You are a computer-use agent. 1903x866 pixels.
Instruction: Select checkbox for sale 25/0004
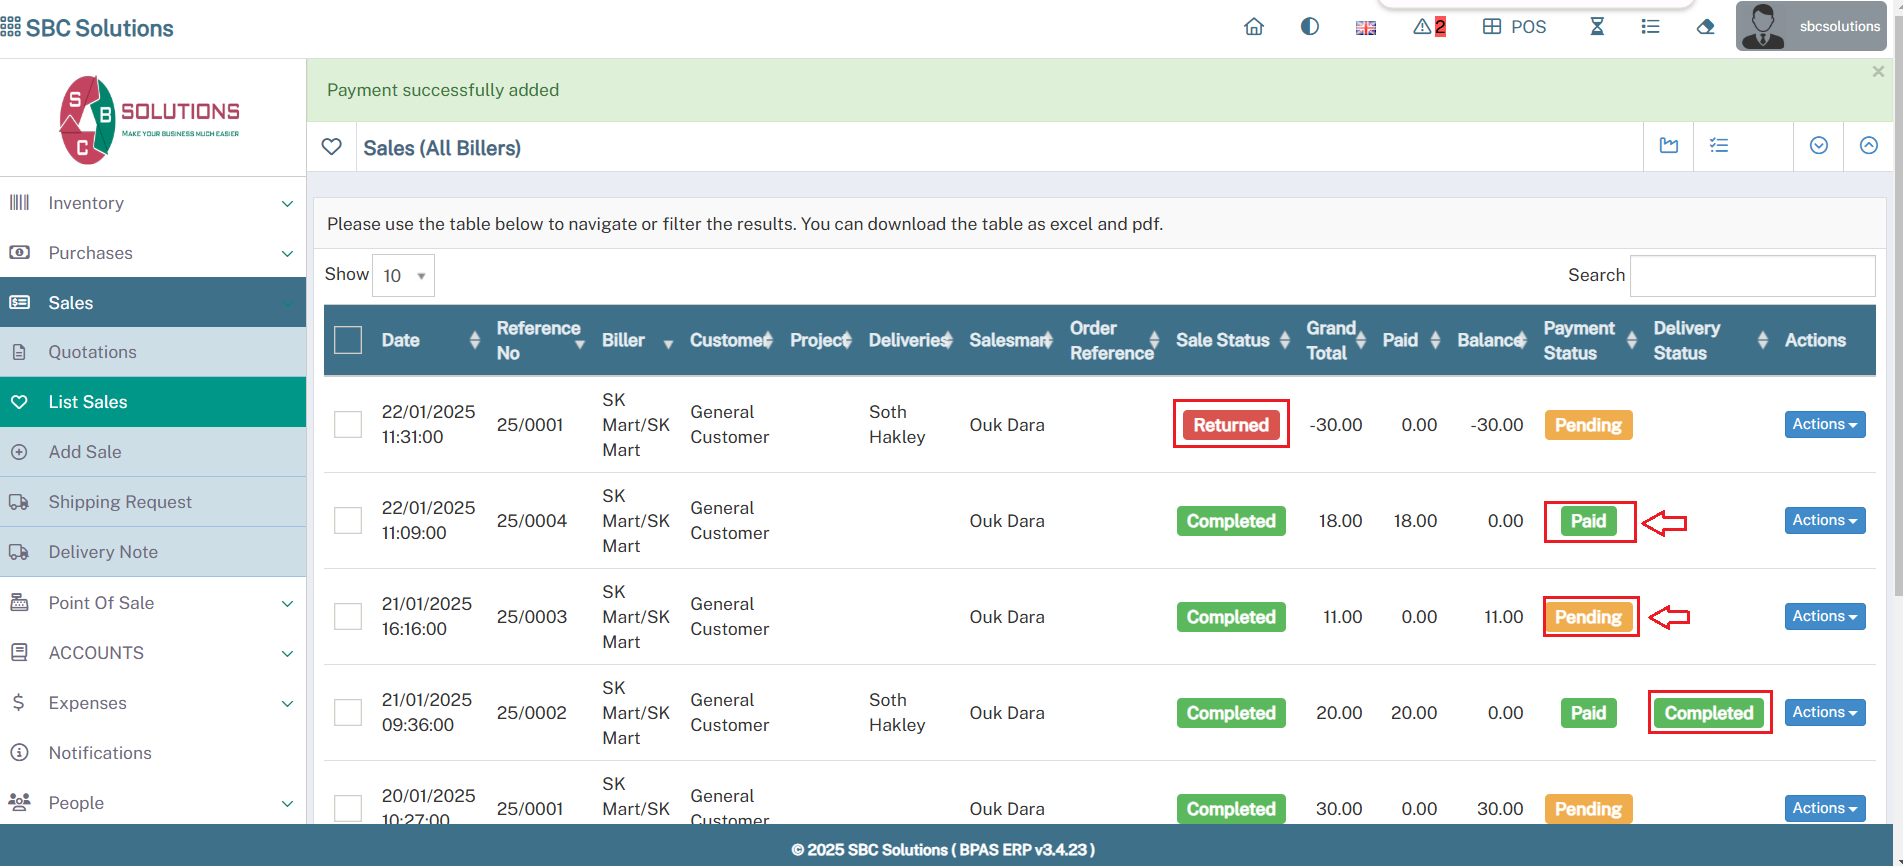348,521
